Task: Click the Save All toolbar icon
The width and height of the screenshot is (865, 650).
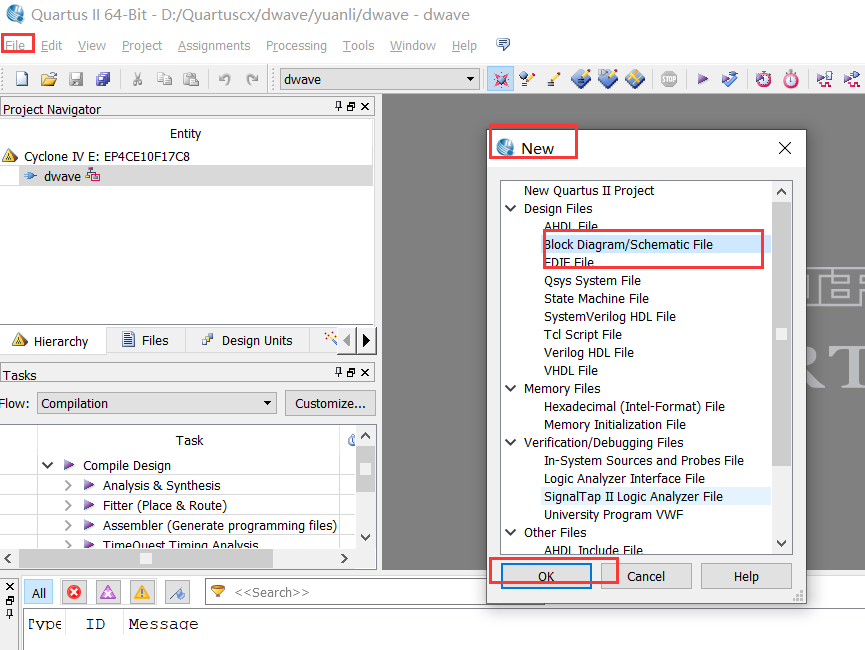Action: pyautogui.click(x=103, y=79)
